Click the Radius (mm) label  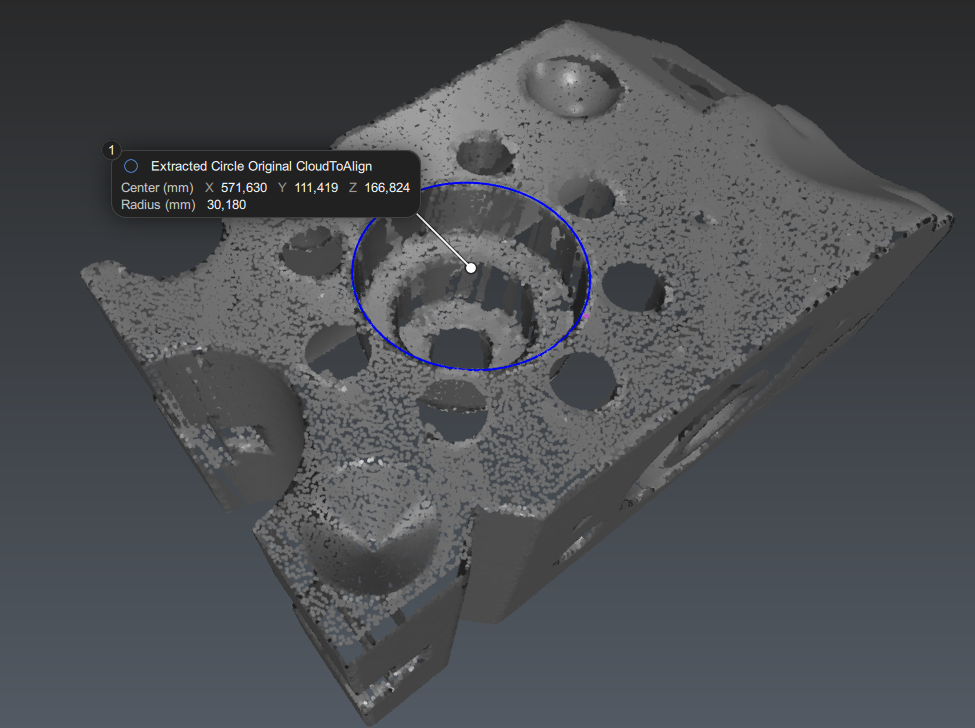click(158, 205)
